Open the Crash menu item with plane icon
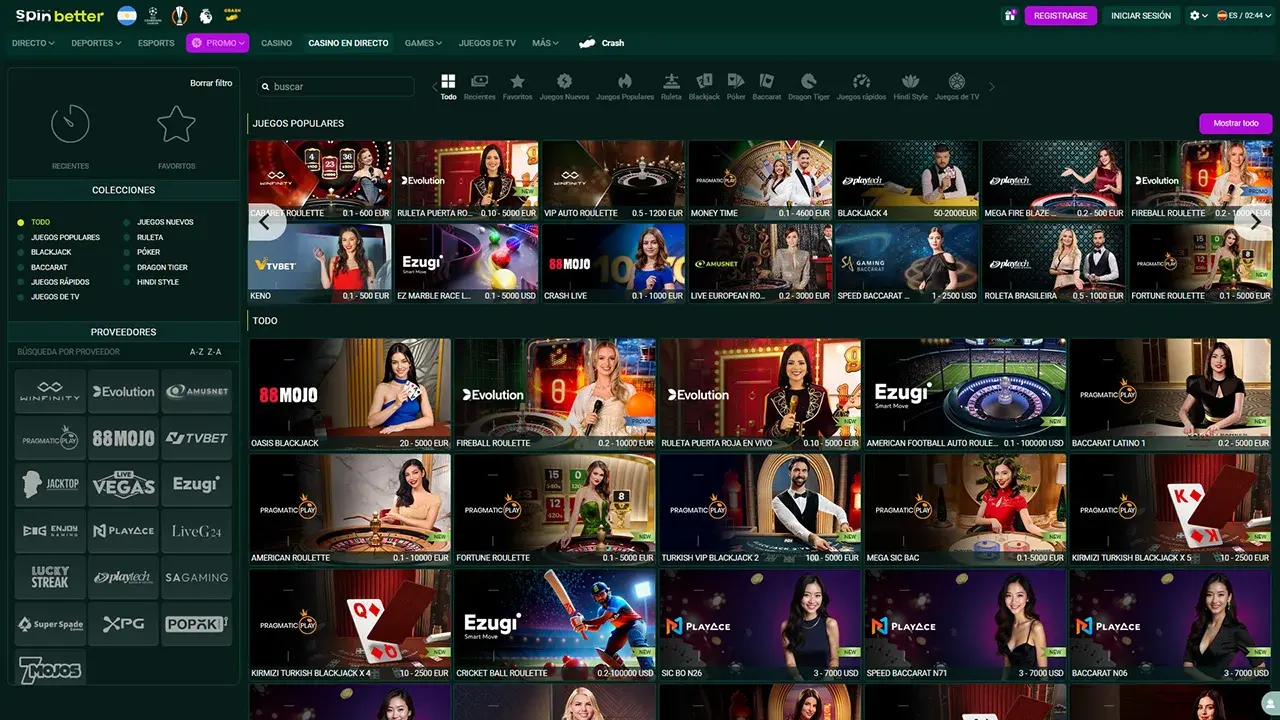 [x=602, y=43]
